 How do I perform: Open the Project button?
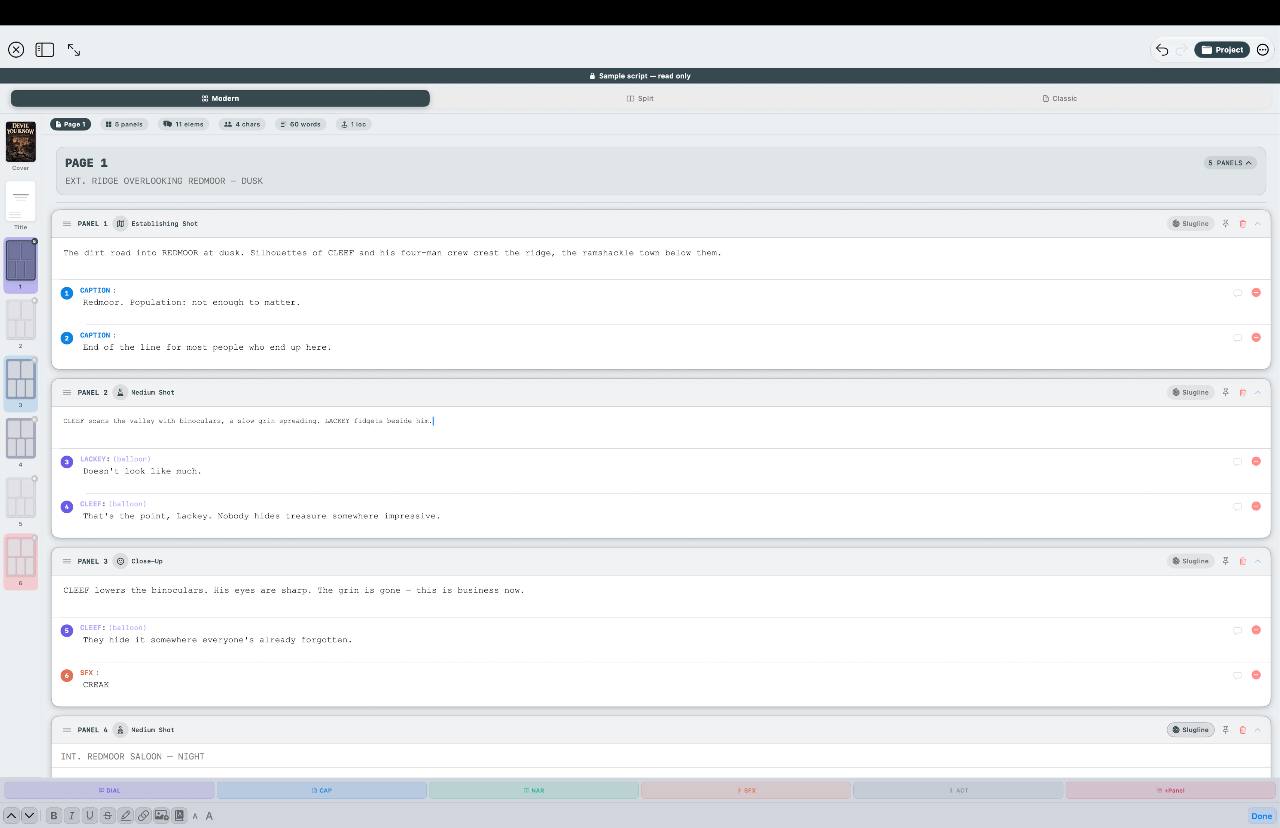[1222, 50]
